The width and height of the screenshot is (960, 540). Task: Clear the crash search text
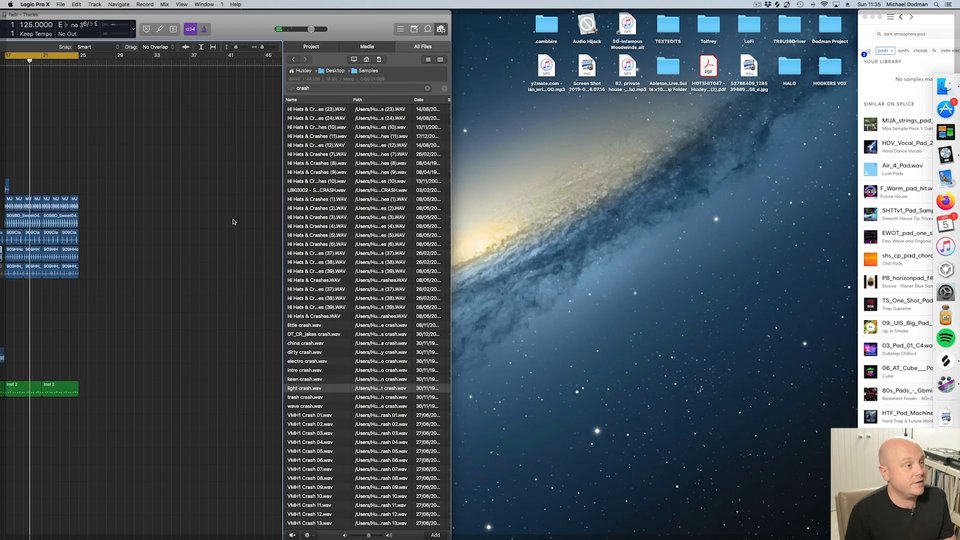pyautogui.click(x=427, y=88)
